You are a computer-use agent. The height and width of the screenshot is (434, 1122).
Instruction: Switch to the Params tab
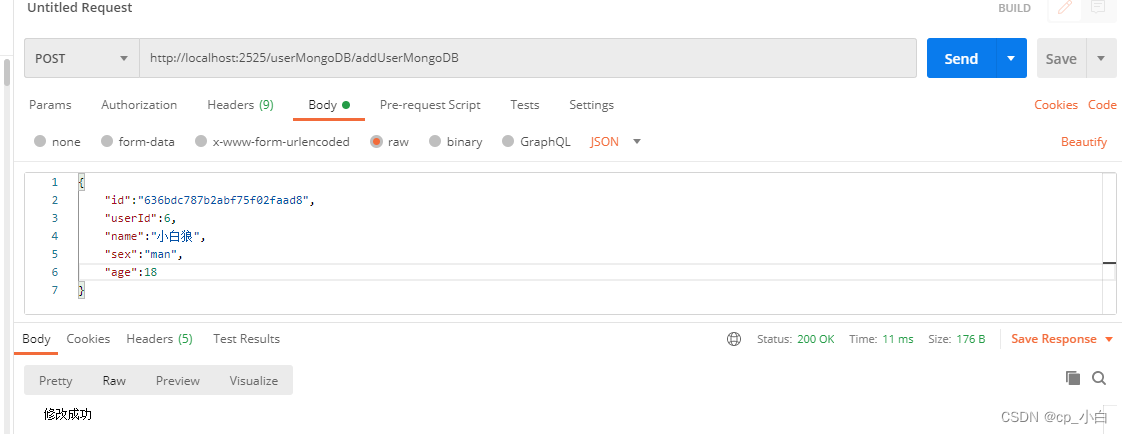[50, 104]
